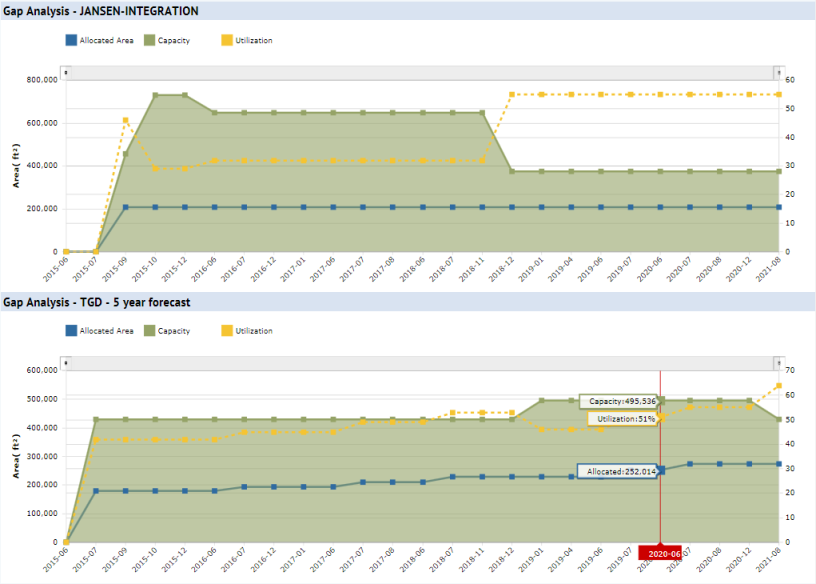This screenshot has height=584, width=816.
Task: Grab the left scrollbar handle of JANSEN-INTEGRATION chart
Action: (66, 73)
